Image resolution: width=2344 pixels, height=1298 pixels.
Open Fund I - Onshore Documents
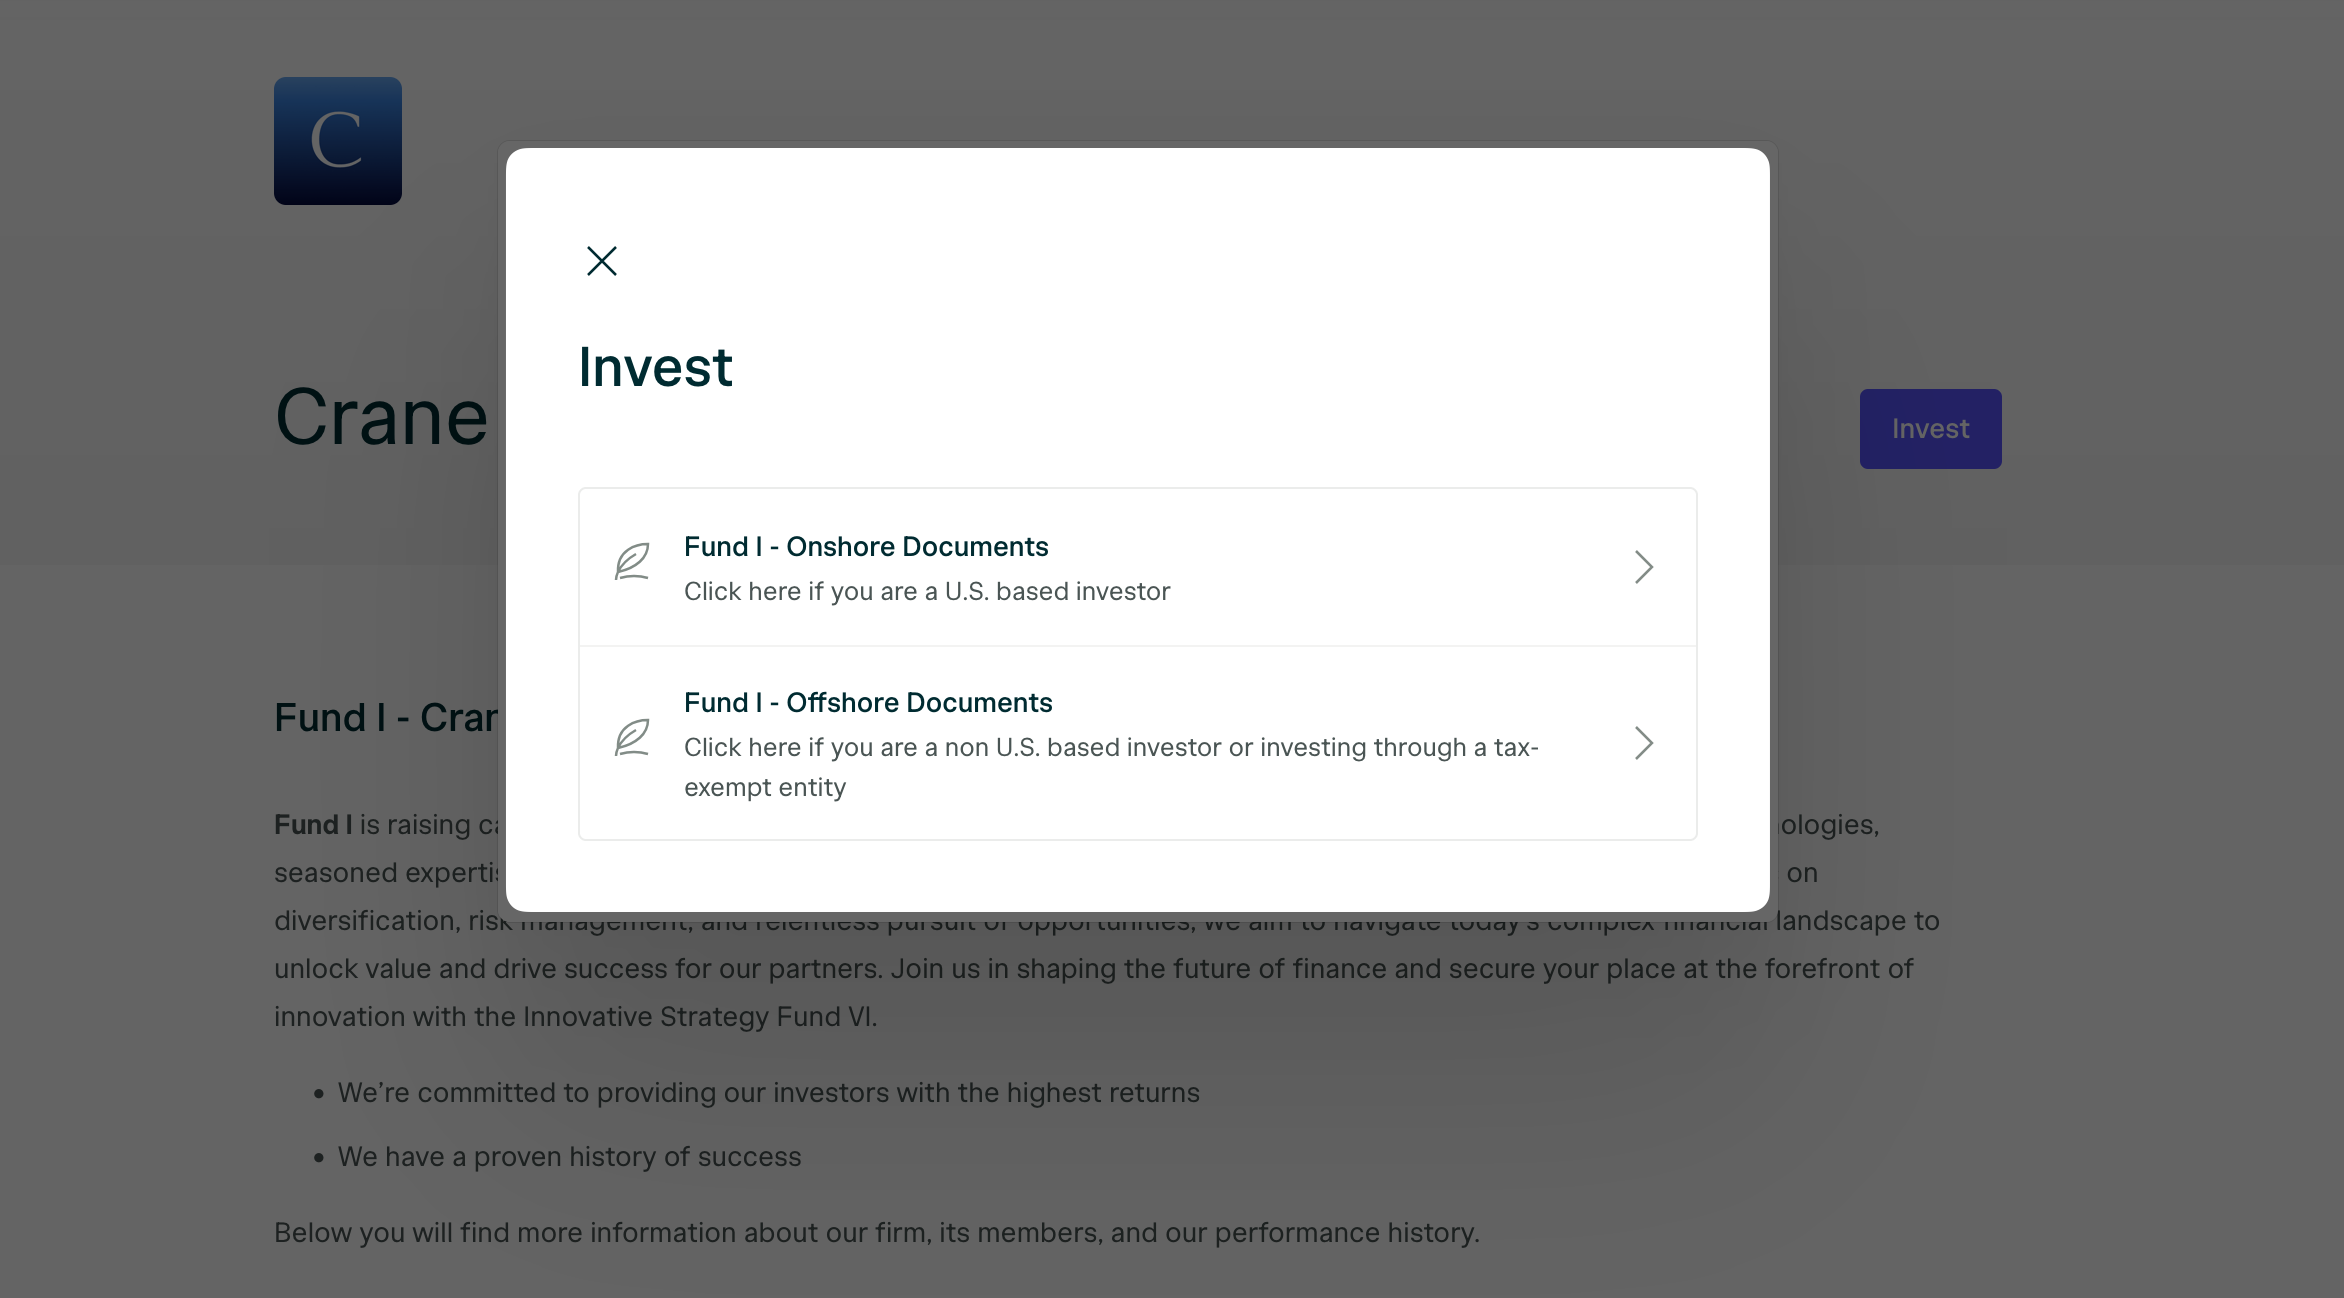(866, 546)
